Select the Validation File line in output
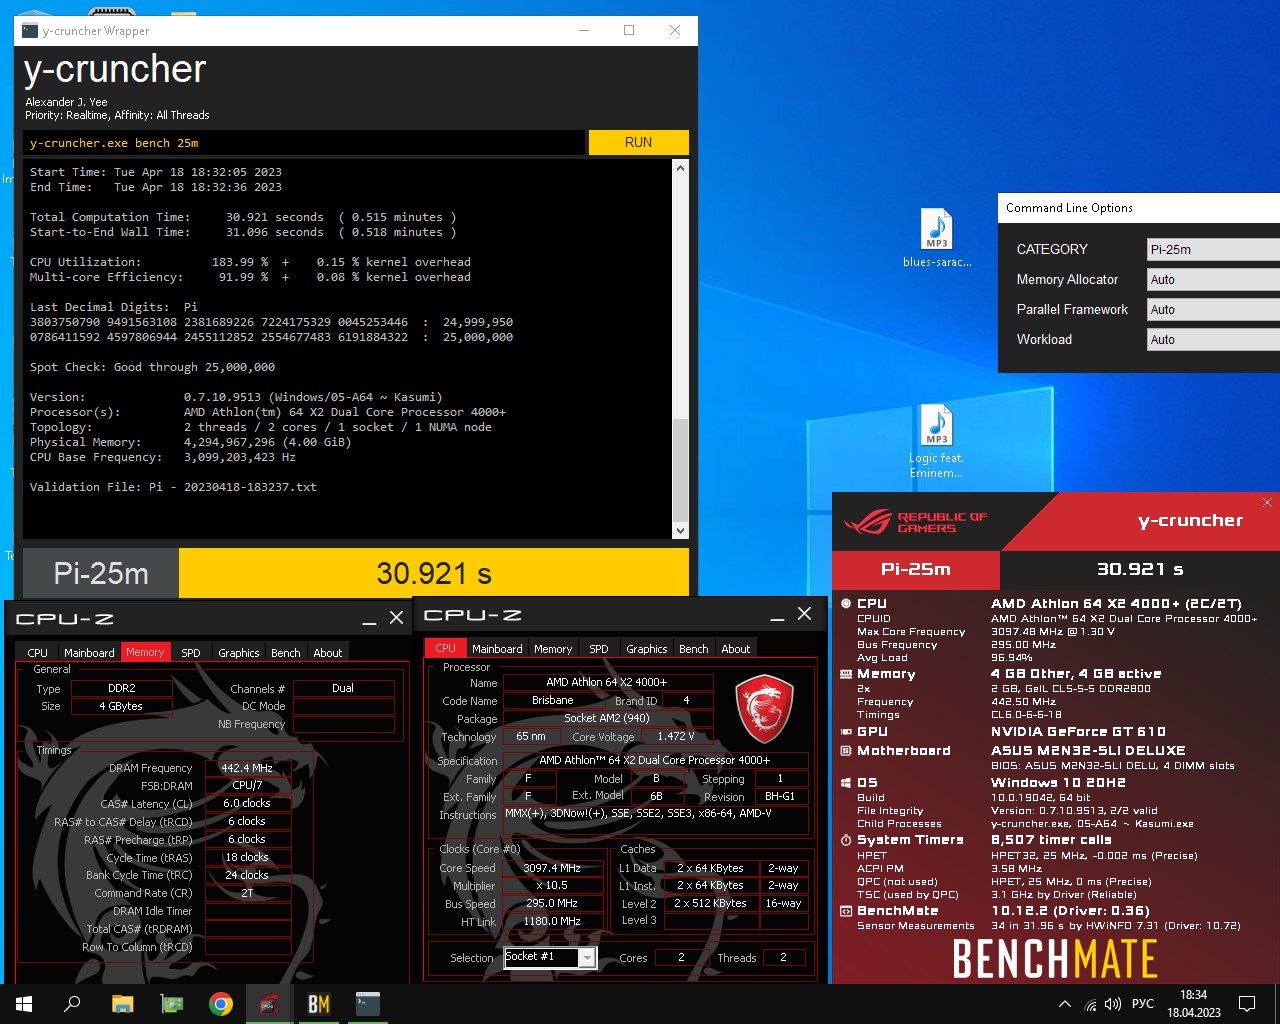The height and width of the screenshot is (1024, 1280). (173, 487)
